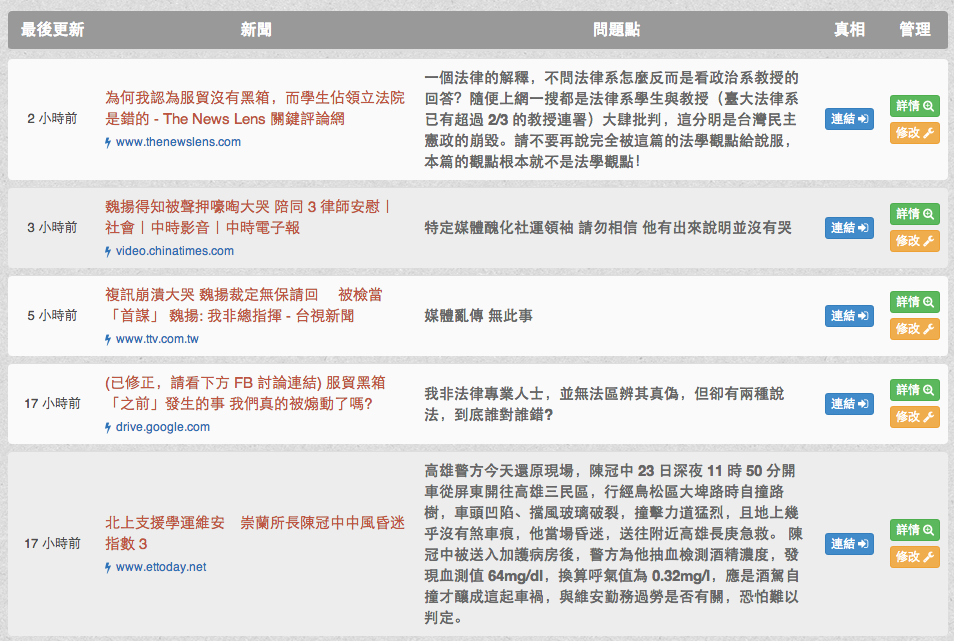The height and width of the screenshot is (641, 954).
Task: Open headline (已修正，請看下方 FB 討論連結)
Action: pyautogui.click(x=245, y=393)
